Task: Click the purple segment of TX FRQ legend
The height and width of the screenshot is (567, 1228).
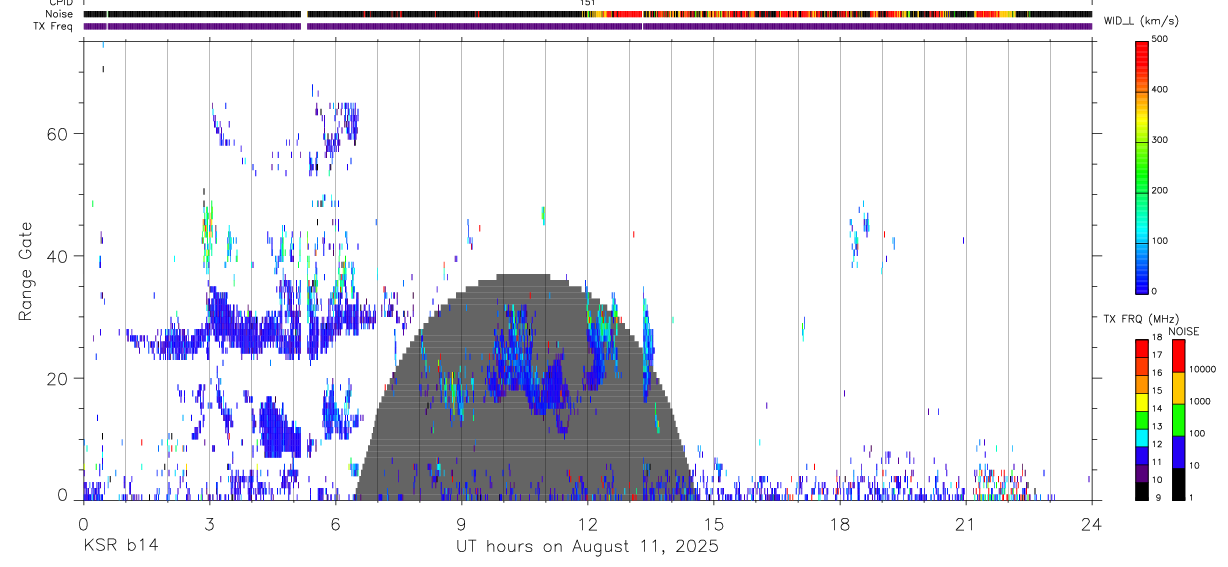Action: 1142,475
